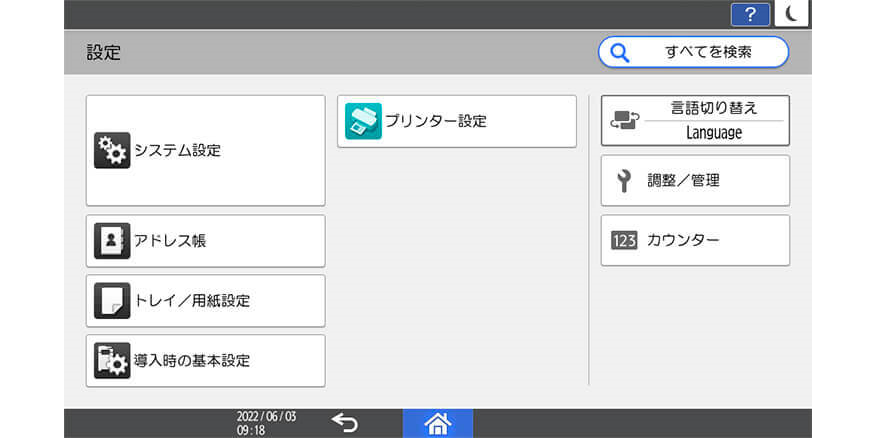The width and height of the screenshot is (876, 438).
Task: Tap the 123 counter icon
Action: point(624,241)
